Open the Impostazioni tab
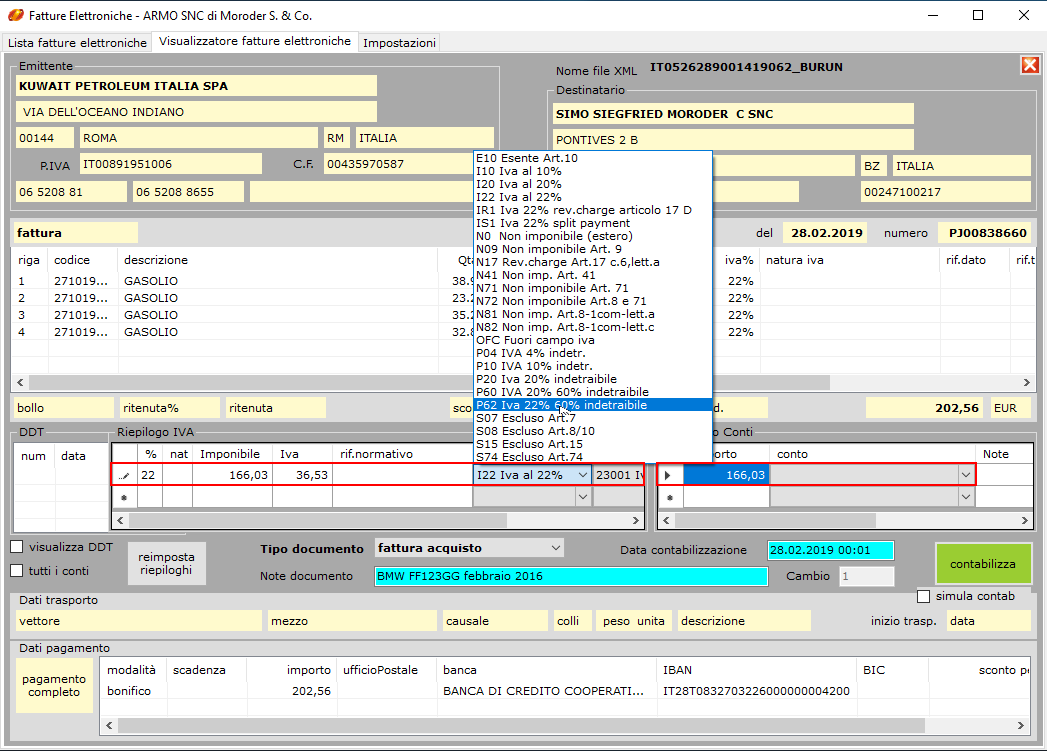Screen dimensions: 1047x751 click(x=399, y=43)
